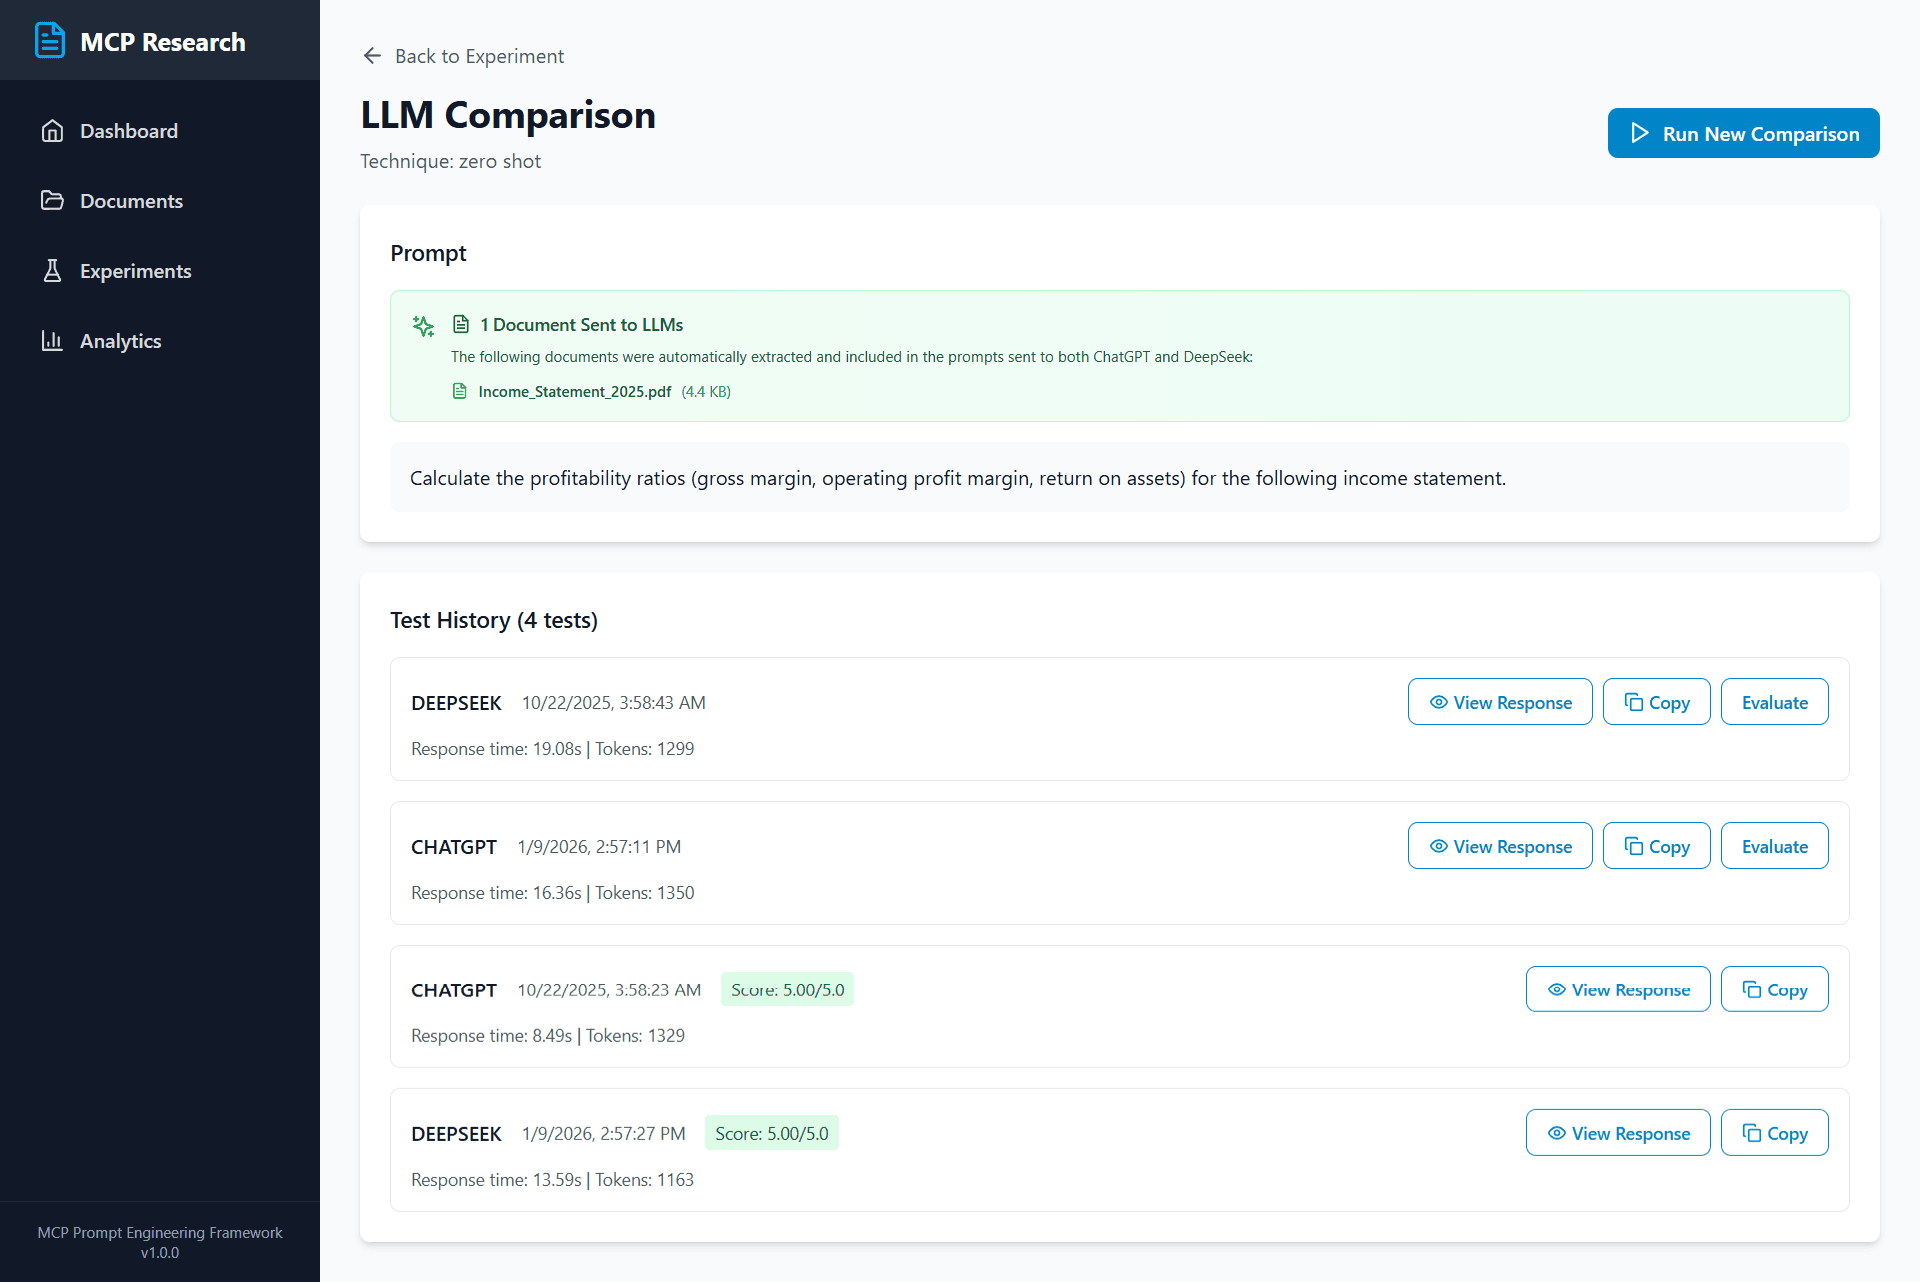1920x1284 pixels.
Task: View Response for DeepSeek 10/22/2025 test
Action: [1499, 702]
